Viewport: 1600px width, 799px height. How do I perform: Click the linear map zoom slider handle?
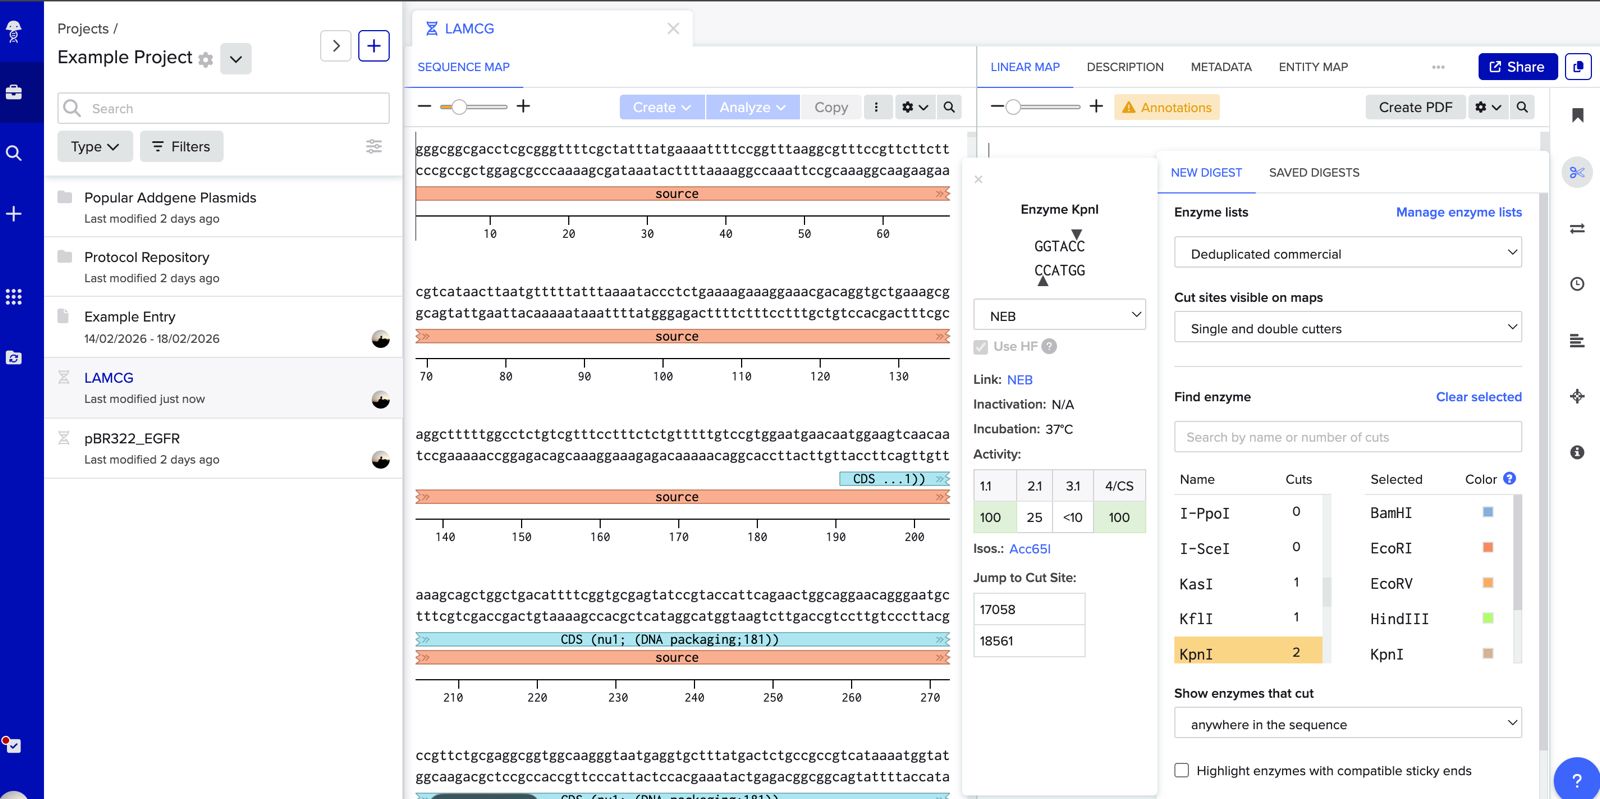point(1013,107)
